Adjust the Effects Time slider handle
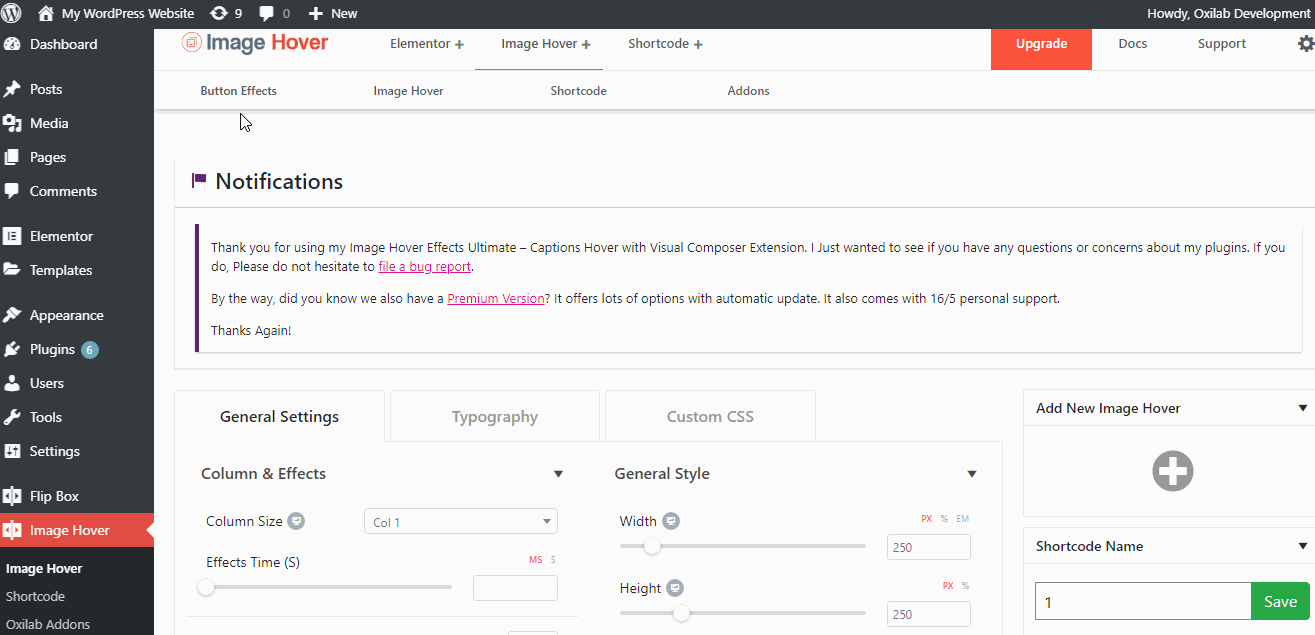 tap(206, 587)
